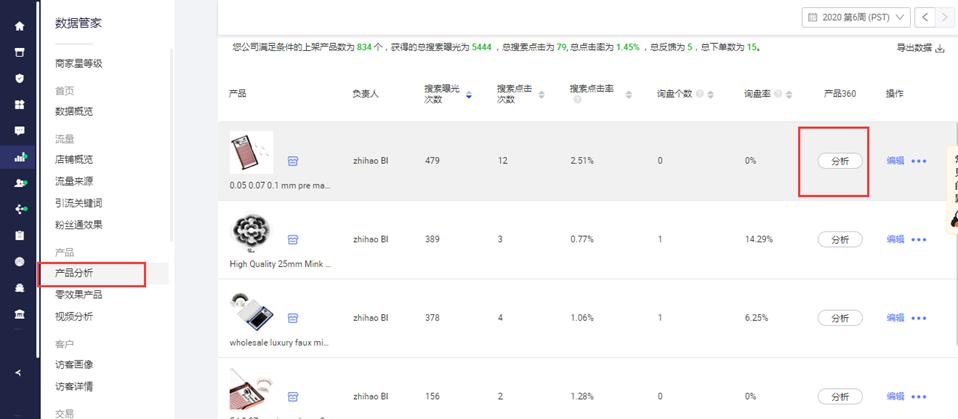Open 视频分析 menu item
Screen dimensions: 958x419
pos(74,316)
